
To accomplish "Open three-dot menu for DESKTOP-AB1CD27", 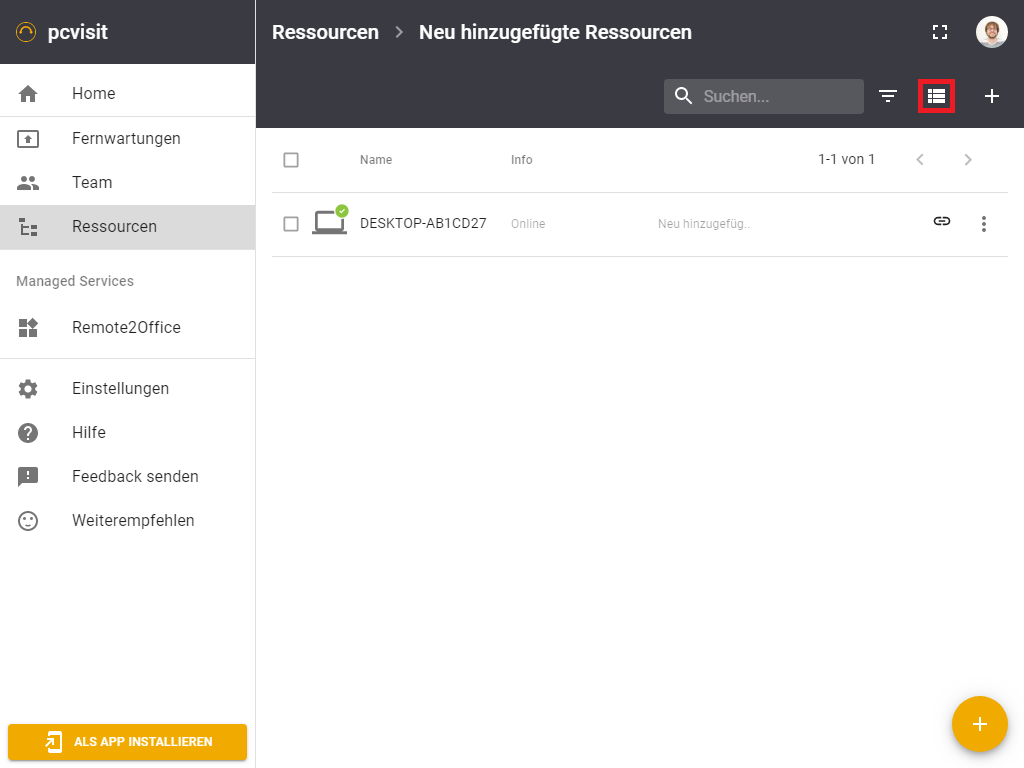I will coord(984,224).
